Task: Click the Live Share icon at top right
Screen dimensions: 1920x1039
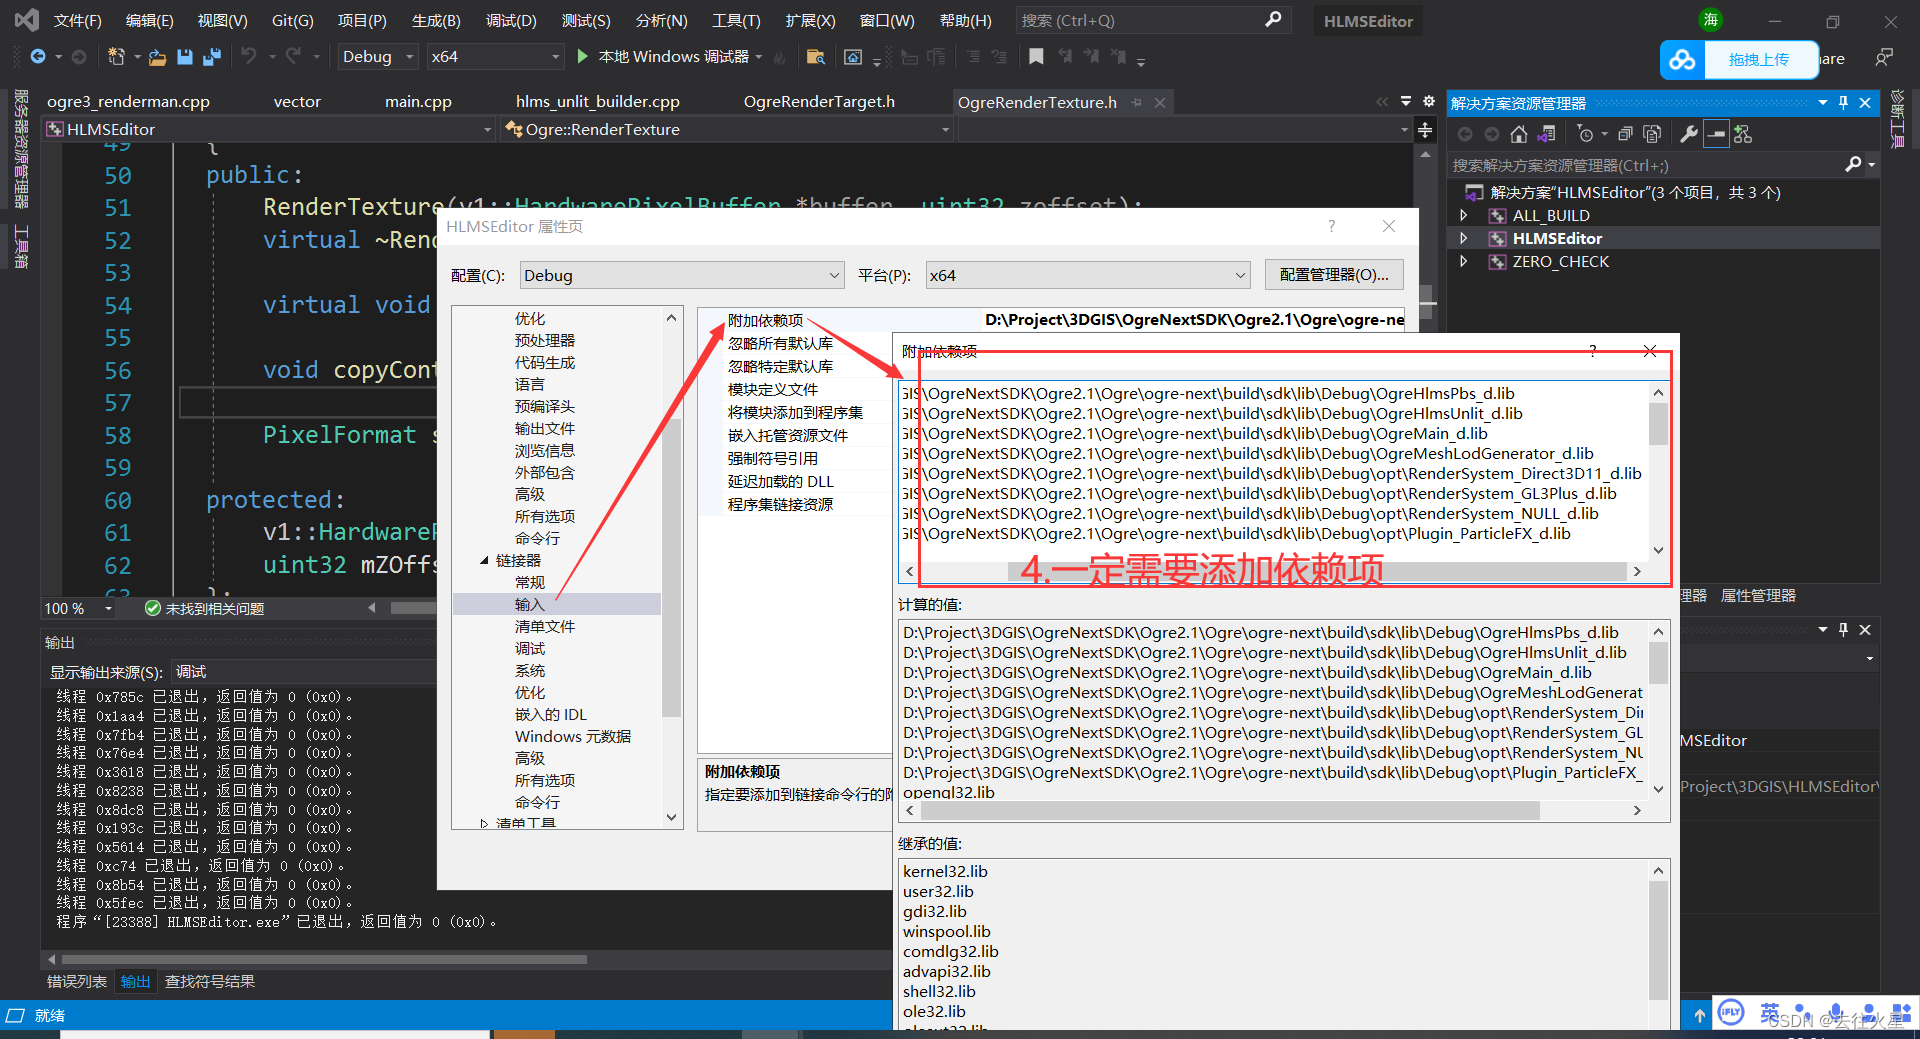Action: 1884,57
